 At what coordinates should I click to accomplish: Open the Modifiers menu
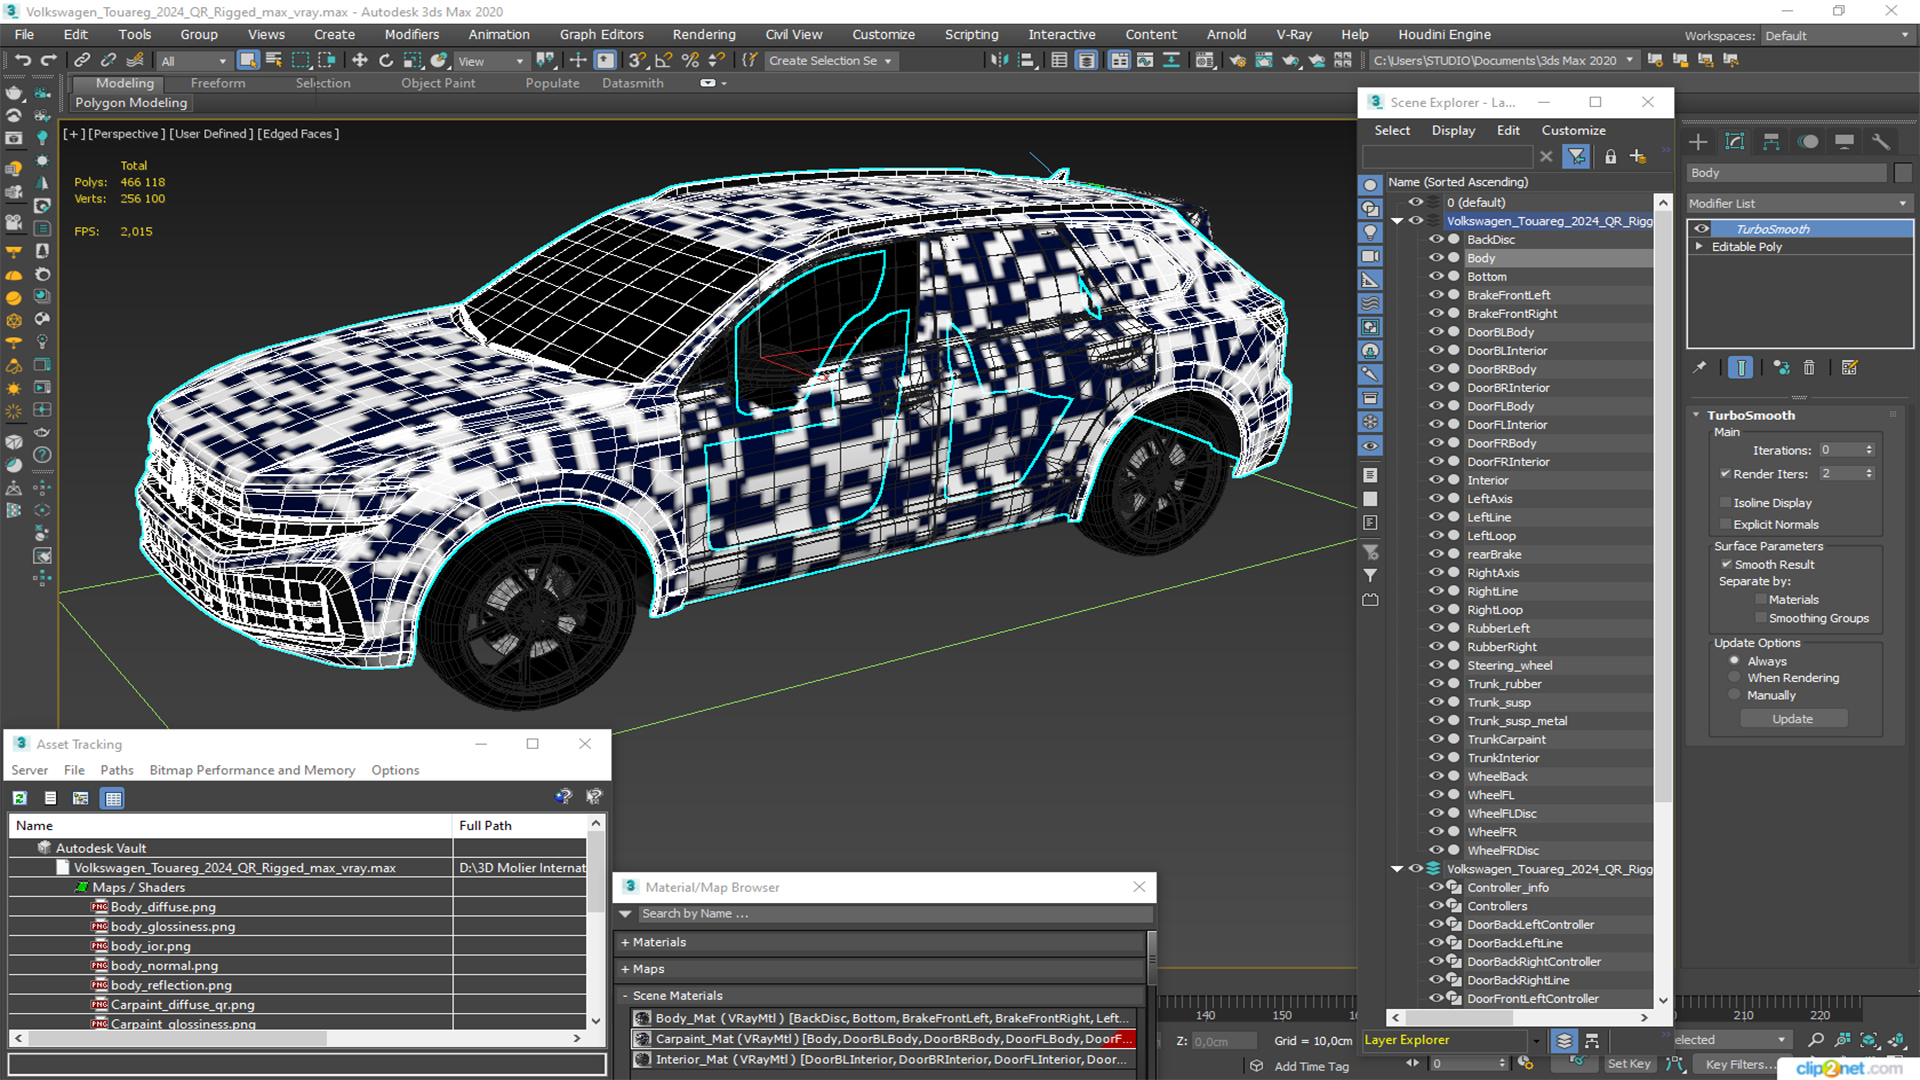click(411, 34)
